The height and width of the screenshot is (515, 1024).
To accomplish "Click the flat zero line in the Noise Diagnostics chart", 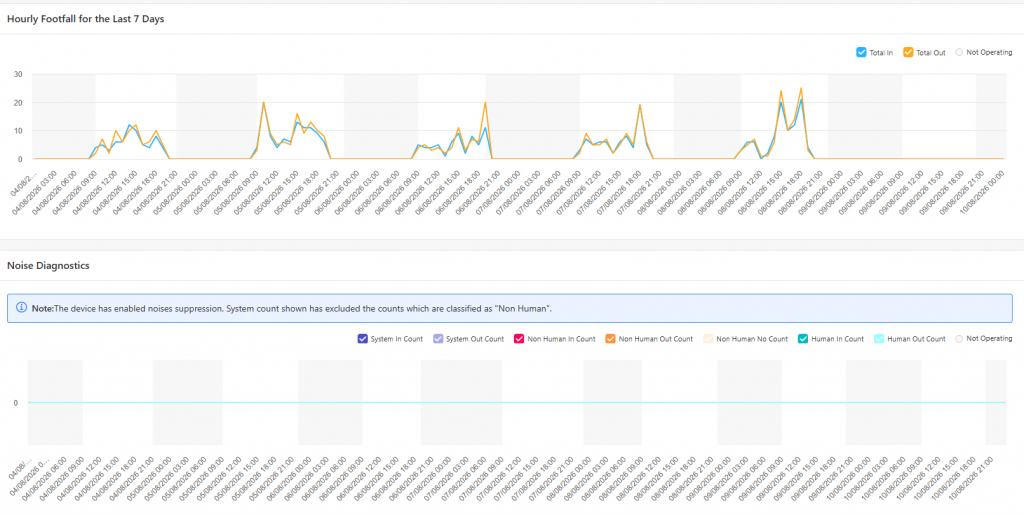I will tap(516, 403).
